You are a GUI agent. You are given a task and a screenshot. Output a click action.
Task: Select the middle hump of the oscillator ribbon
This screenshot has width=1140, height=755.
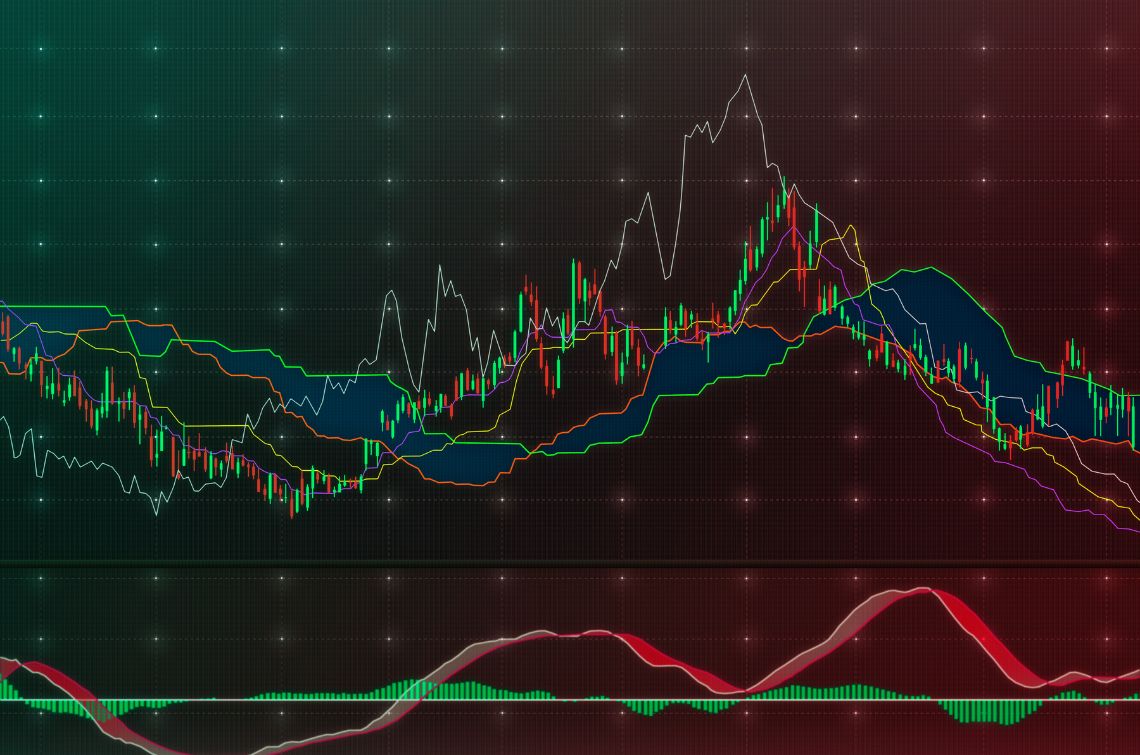[x=590, y=635]
